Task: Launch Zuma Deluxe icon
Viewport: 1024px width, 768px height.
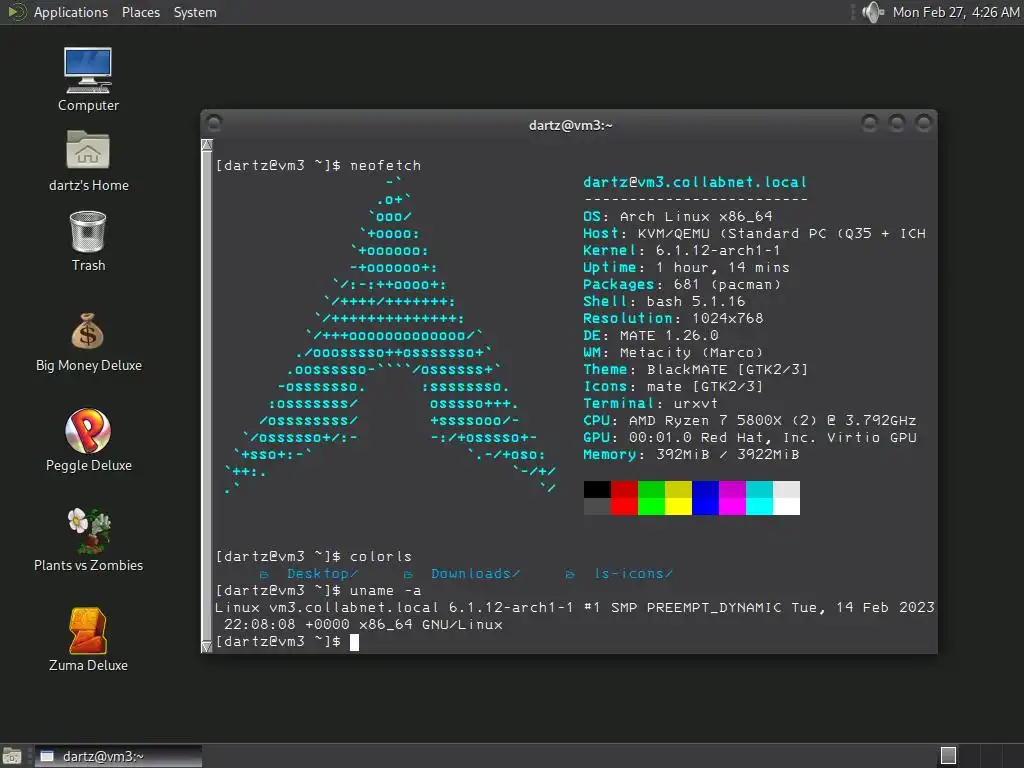Action: [x=88, y=640]
